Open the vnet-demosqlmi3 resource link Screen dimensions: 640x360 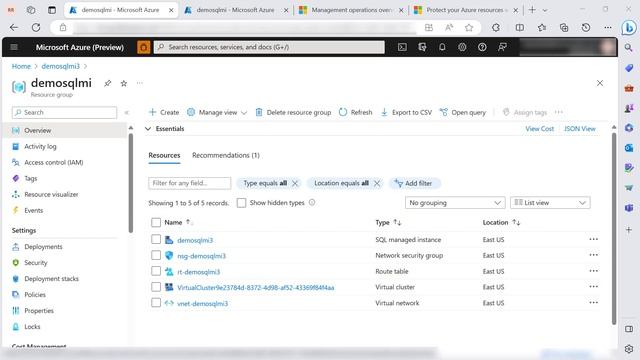click(202, 303)
